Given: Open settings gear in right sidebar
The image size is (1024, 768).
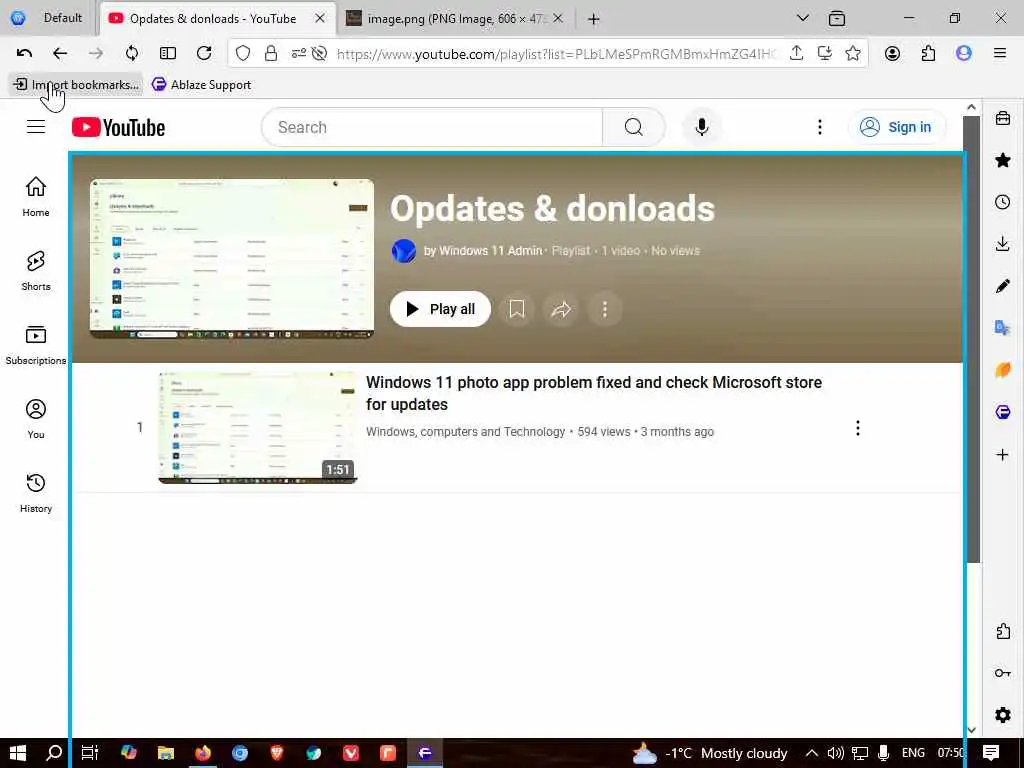Looking at the screenshot, I should (x=1003, y=714).
